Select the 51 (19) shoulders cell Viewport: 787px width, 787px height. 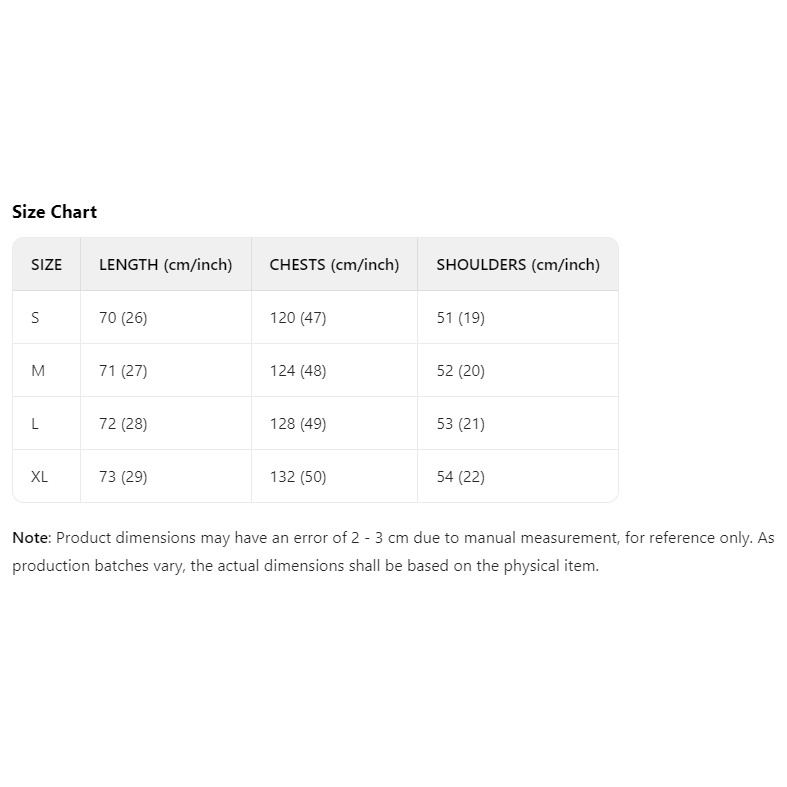coord(460,318)
